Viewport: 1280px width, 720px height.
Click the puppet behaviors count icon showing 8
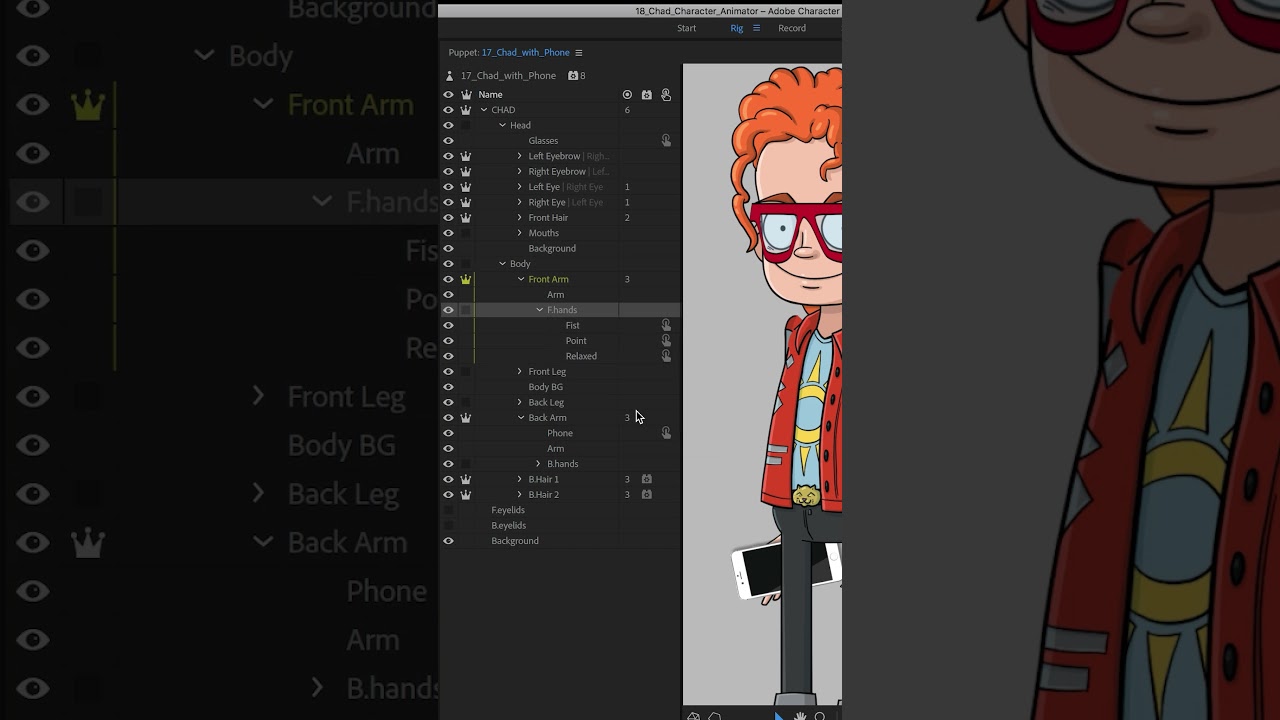577,76
